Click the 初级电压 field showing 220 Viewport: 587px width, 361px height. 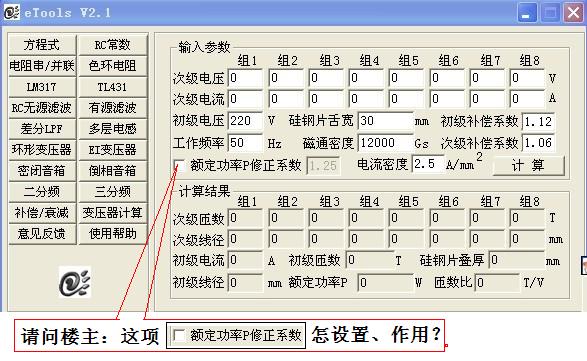(x=245, y=121)
